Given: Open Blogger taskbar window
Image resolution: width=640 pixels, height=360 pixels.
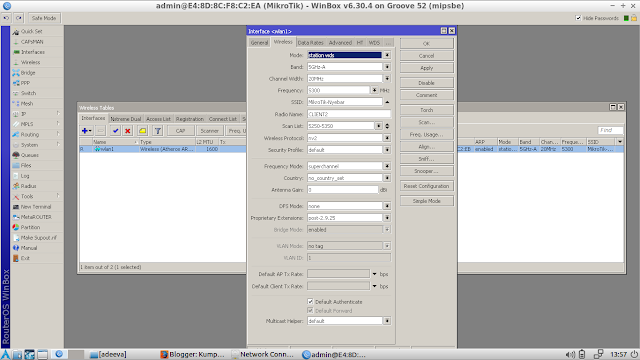Looking at the screenshot, I should (192, 354).
